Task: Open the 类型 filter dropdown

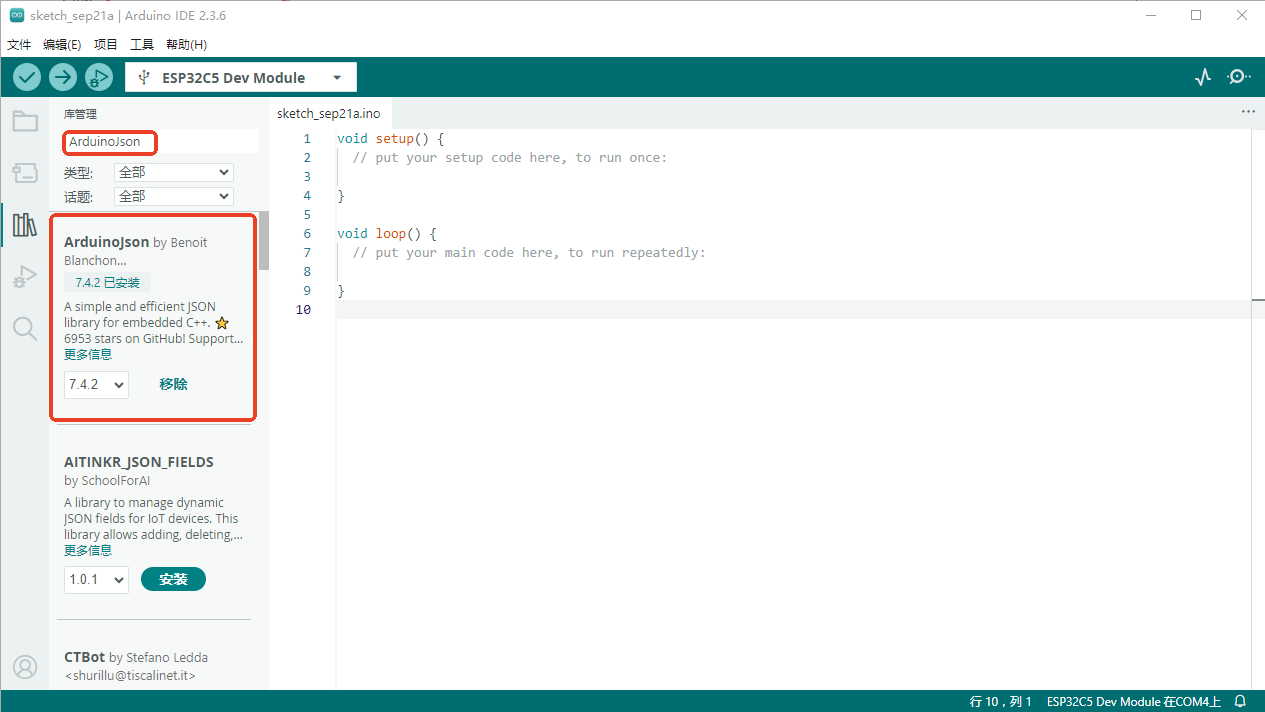Action: (x=173, y=172)
